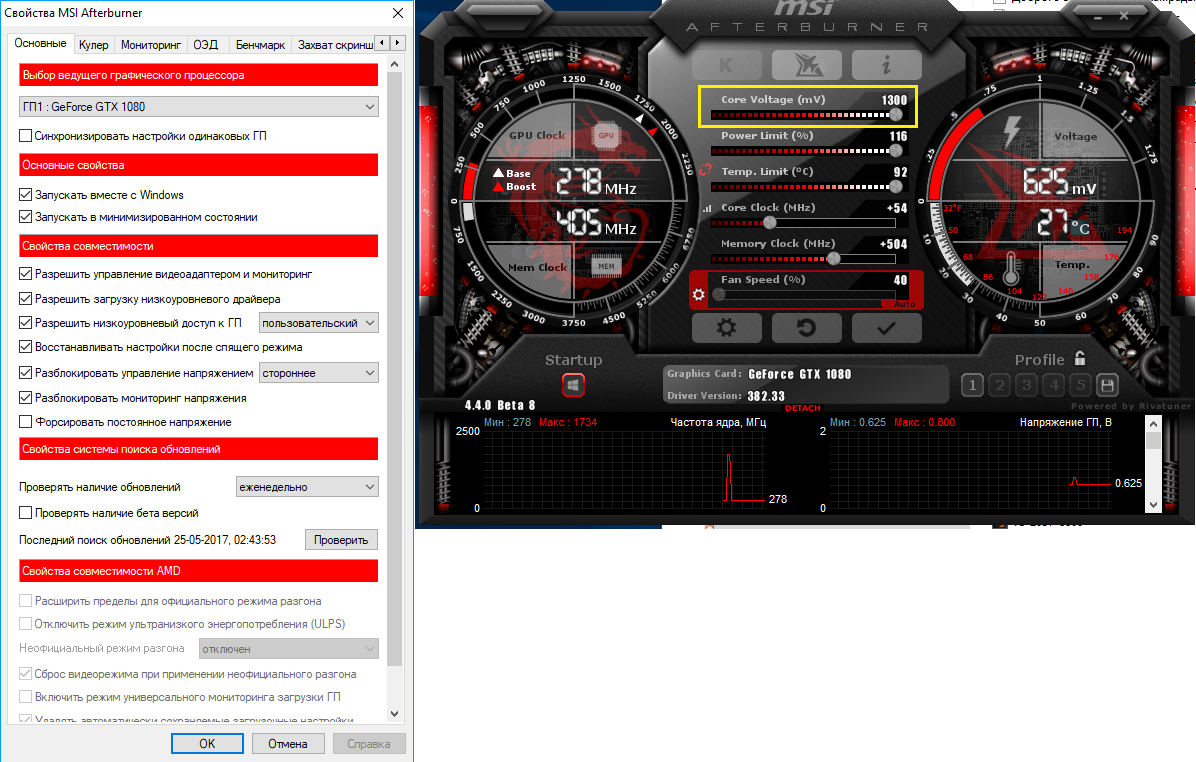Click the GPU chip icon in the clock gauge

point(606,135)
